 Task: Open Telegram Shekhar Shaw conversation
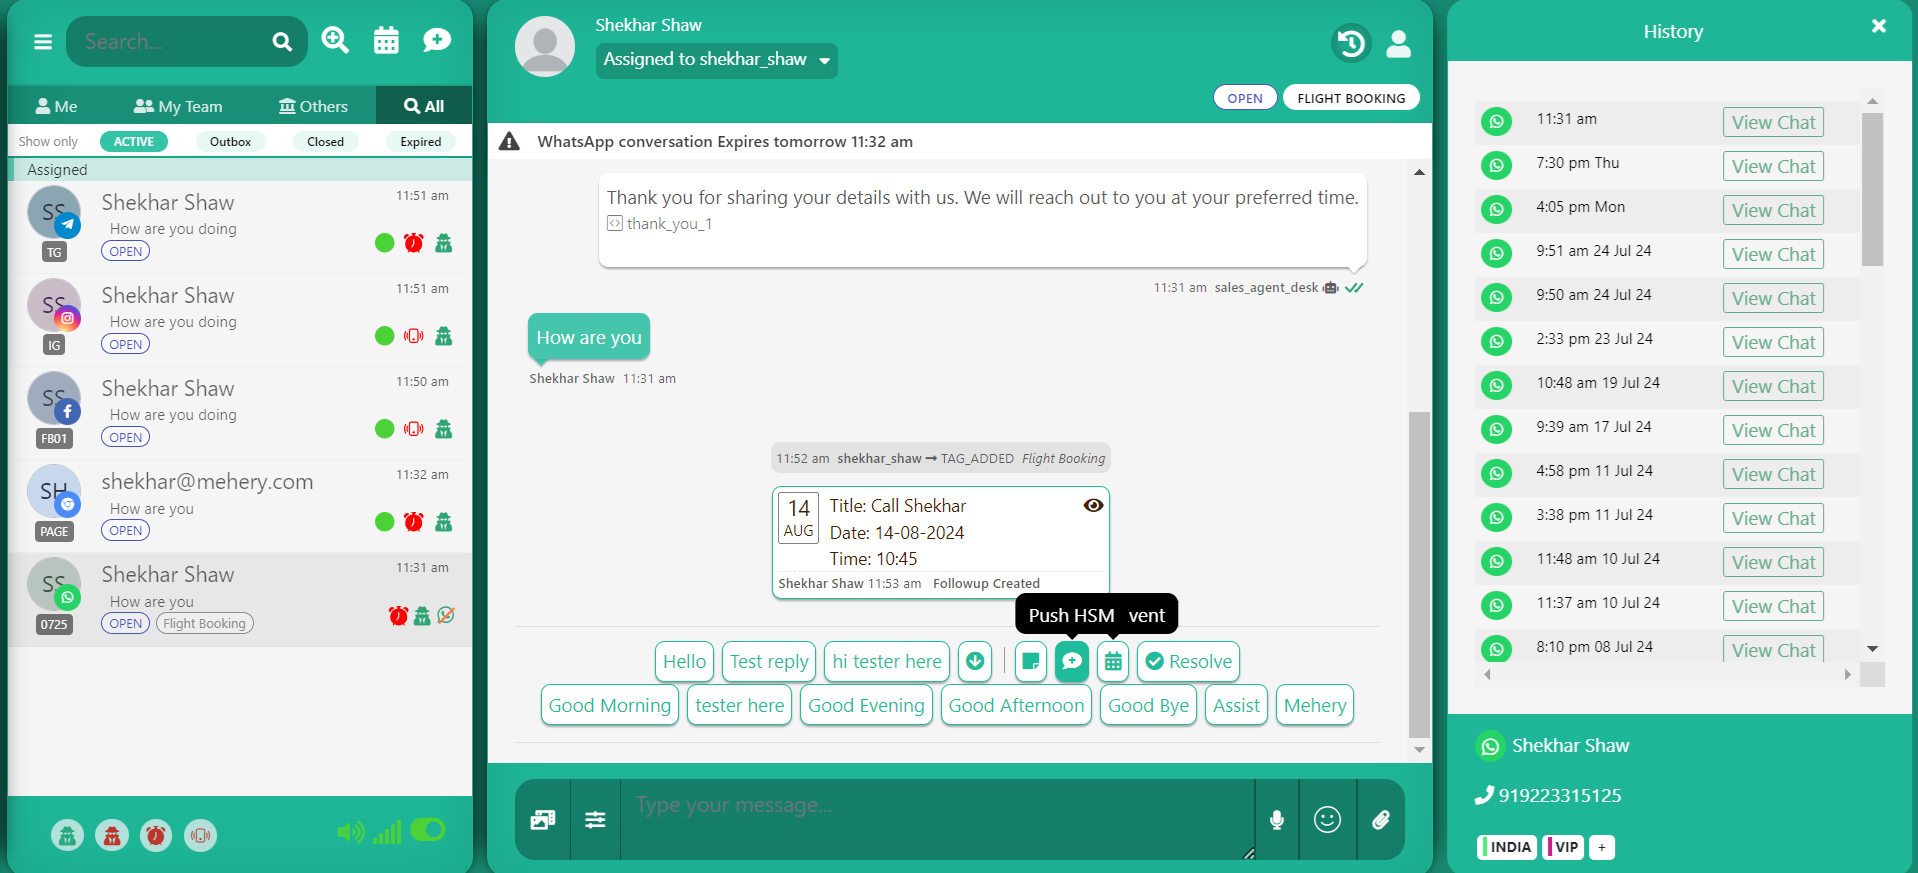pos(240,226)
